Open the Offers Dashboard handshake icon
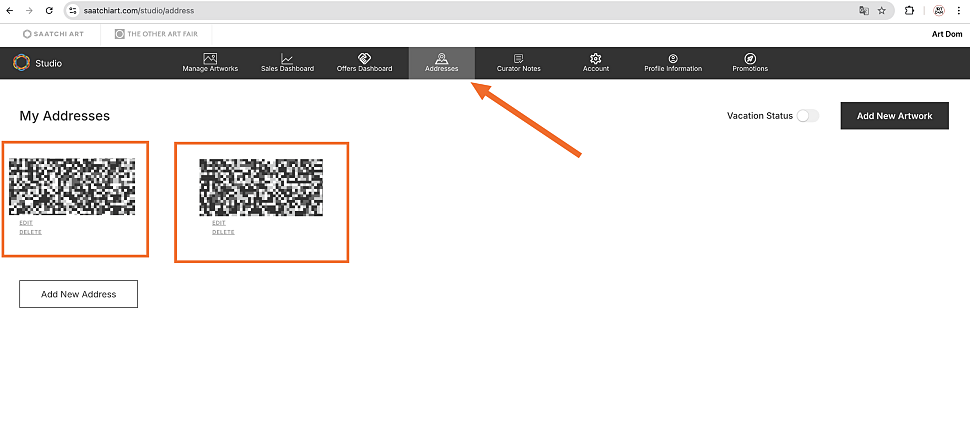This screenshot has width=970, height=423. point(364,59)
